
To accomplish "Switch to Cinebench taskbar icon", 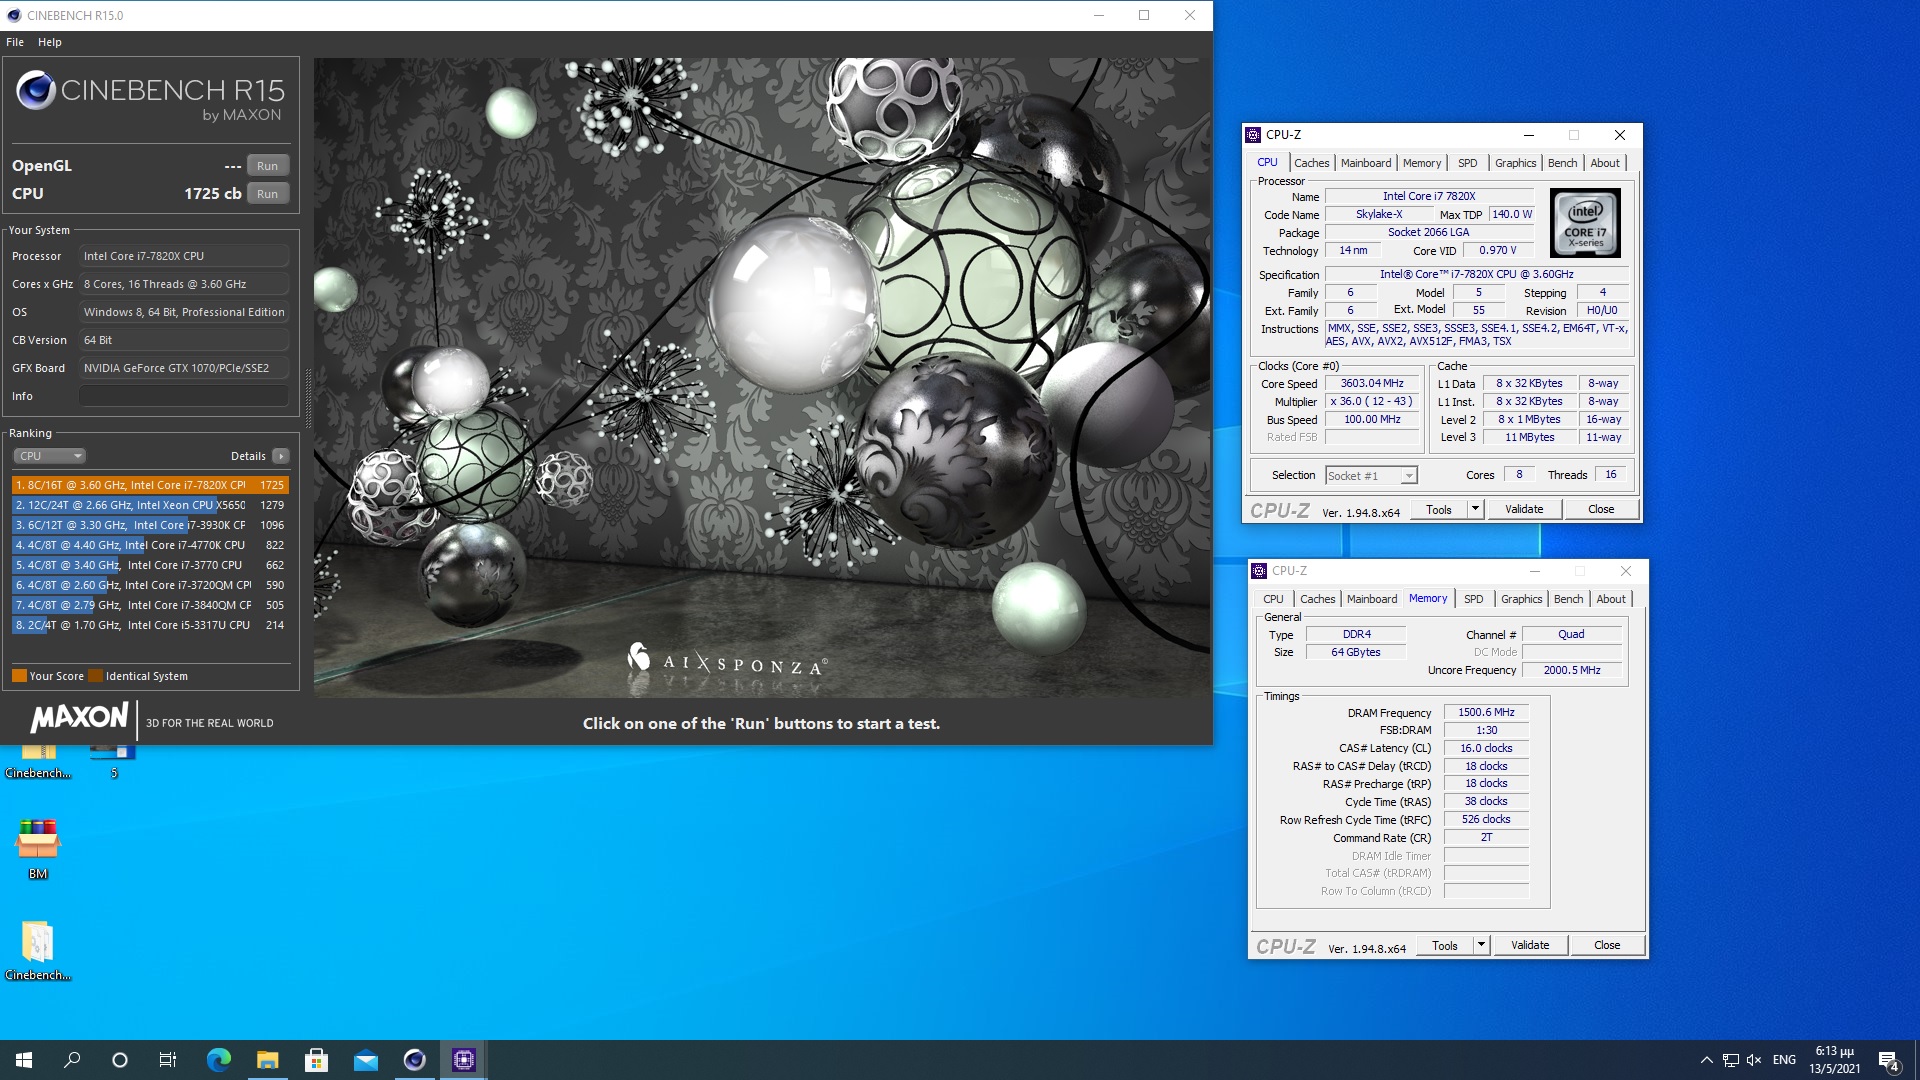I will pyautogui.click(x=414, y=1060).
